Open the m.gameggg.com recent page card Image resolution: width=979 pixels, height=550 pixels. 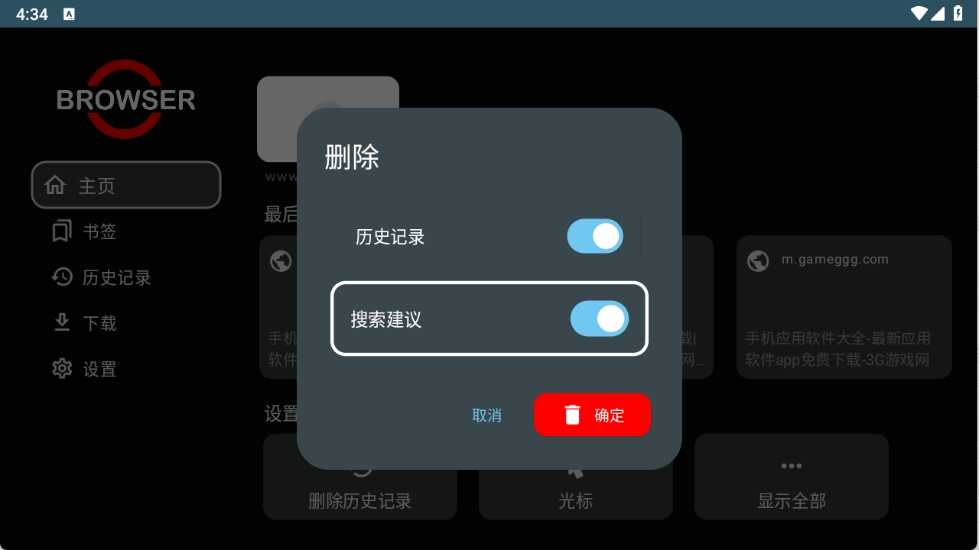[844, 307]
